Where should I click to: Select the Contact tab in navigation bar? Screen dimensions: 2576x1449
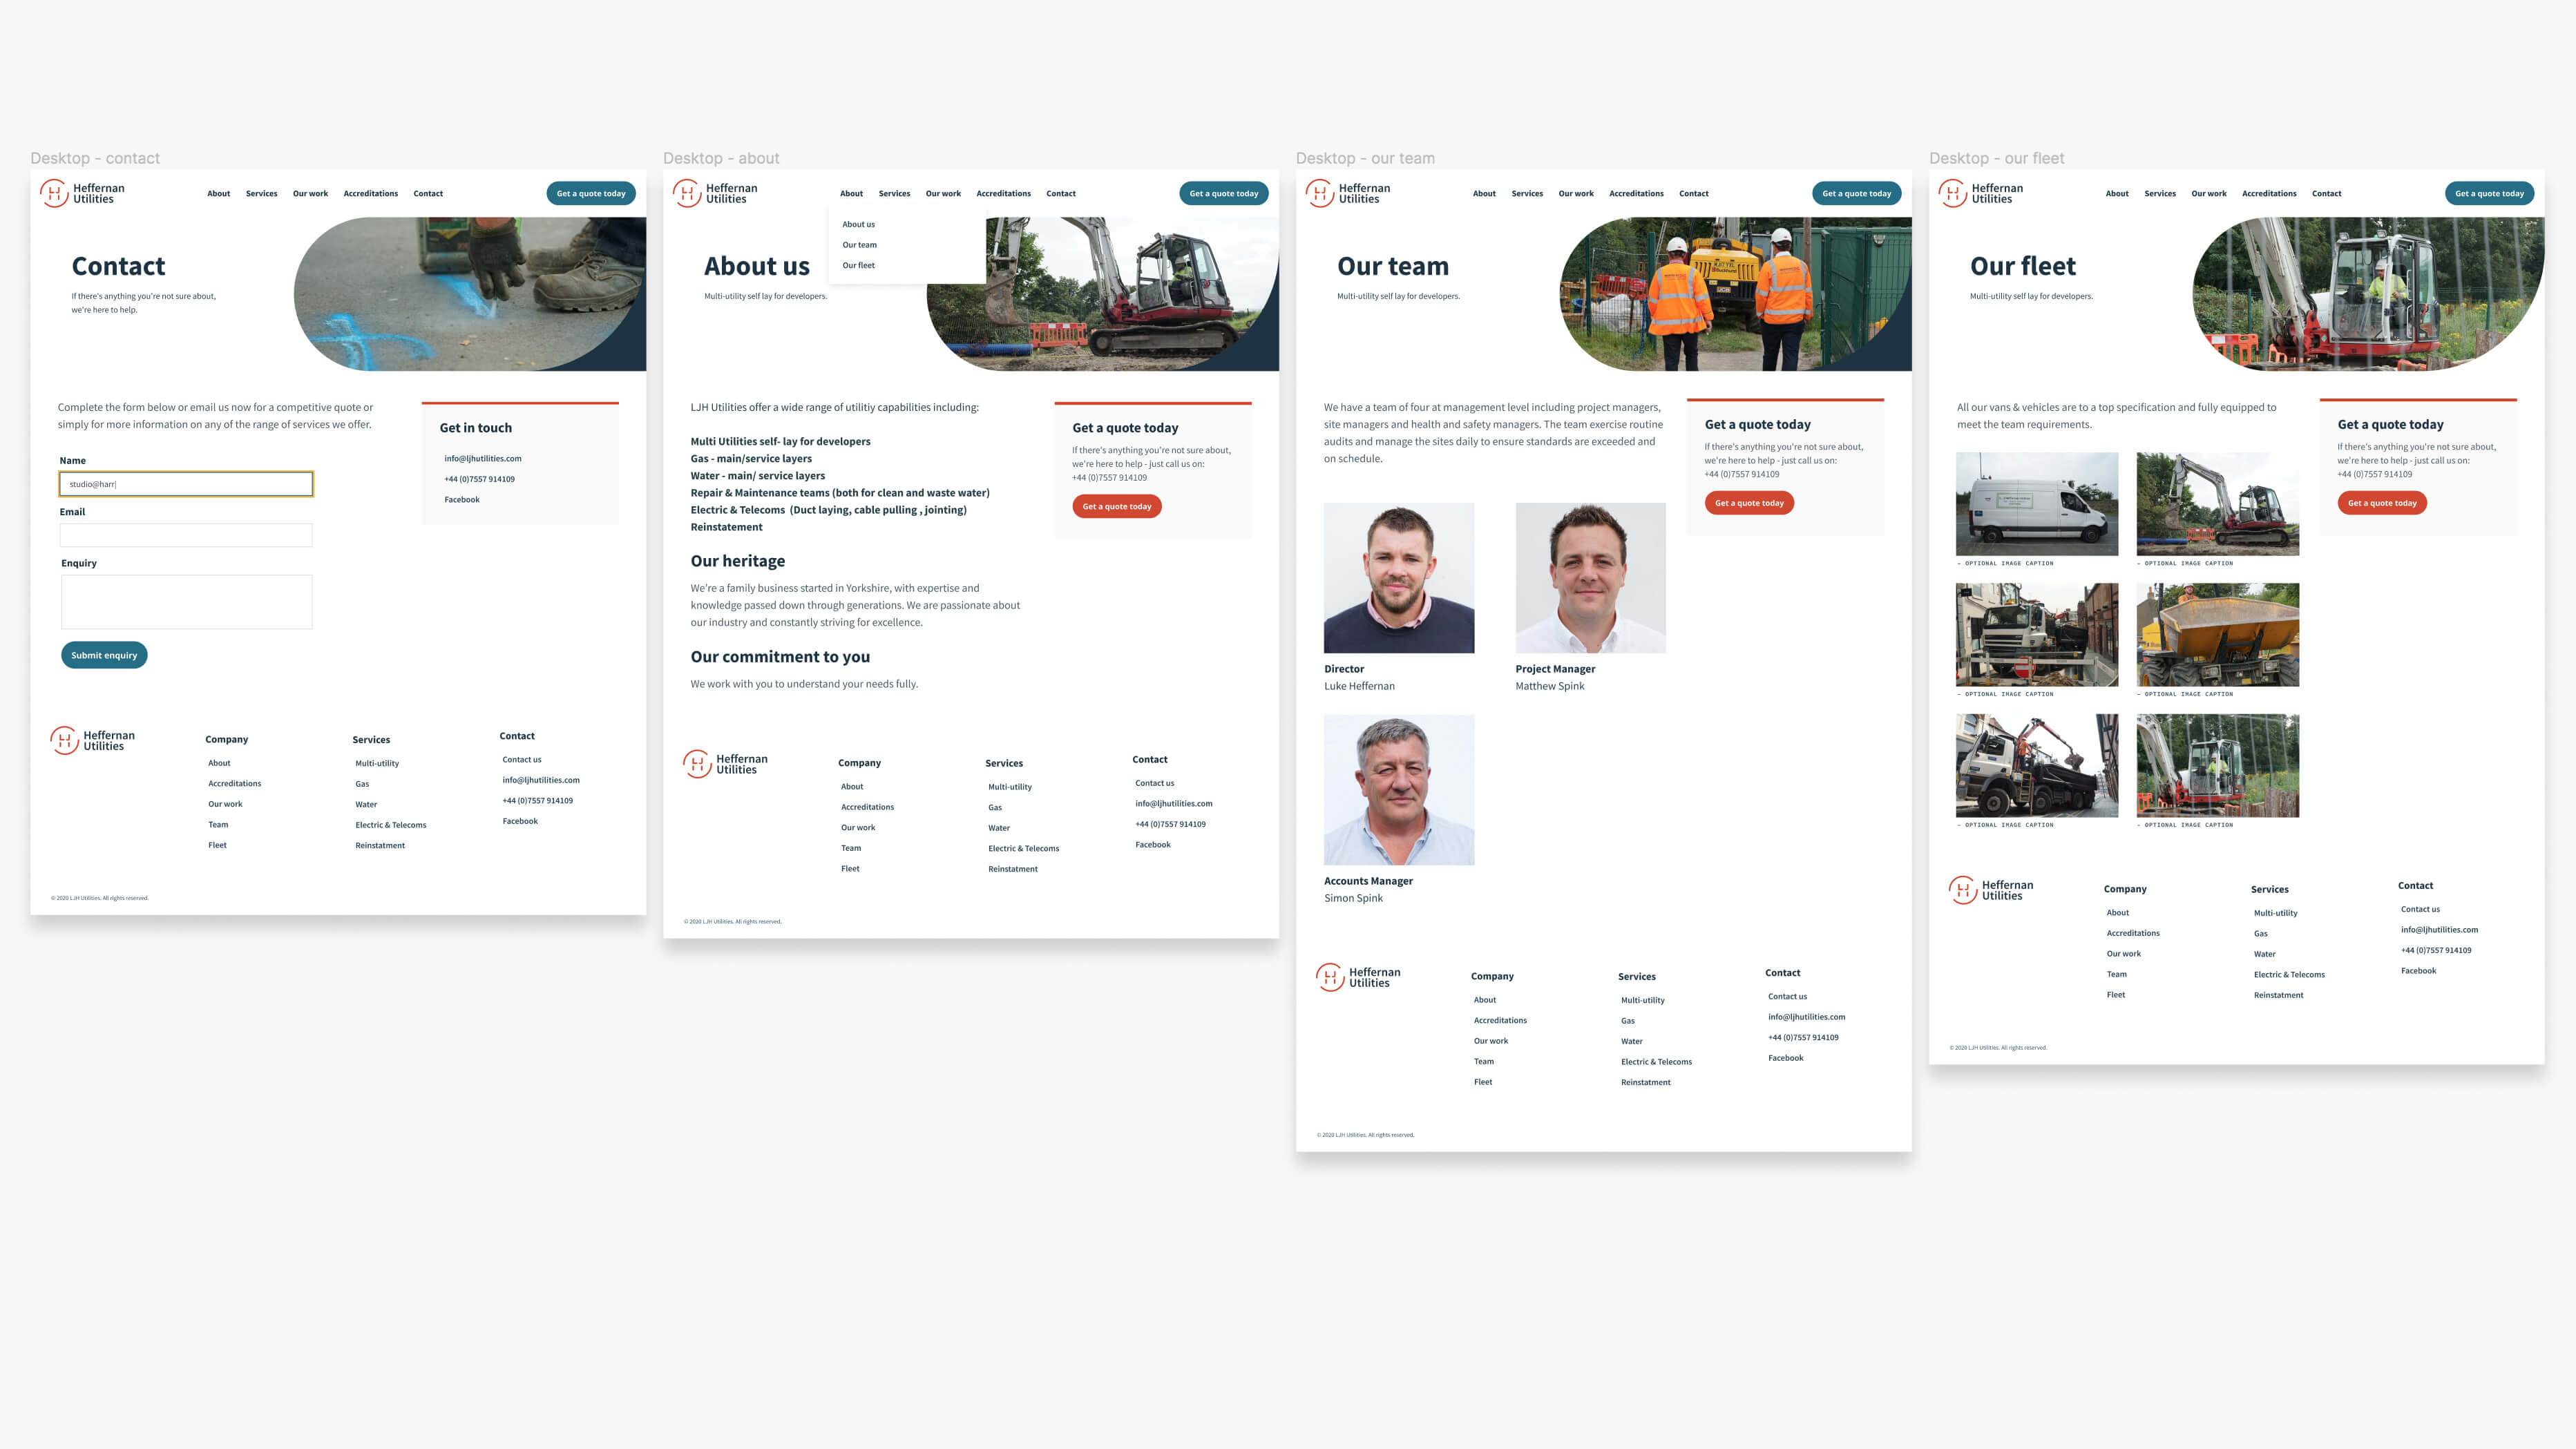[428, 193]
